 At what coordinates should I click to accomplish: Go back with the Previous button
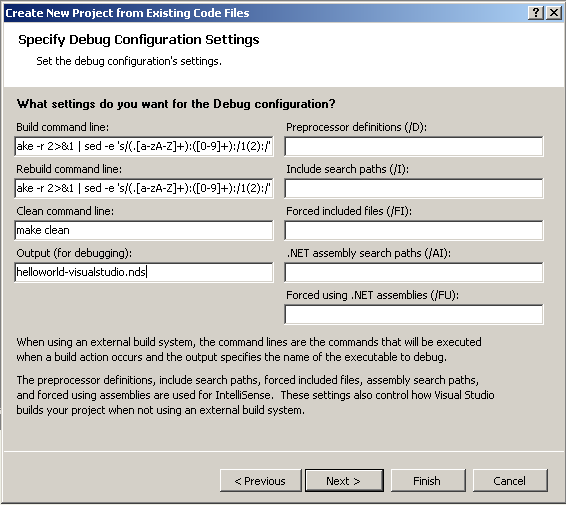(260, 480)
